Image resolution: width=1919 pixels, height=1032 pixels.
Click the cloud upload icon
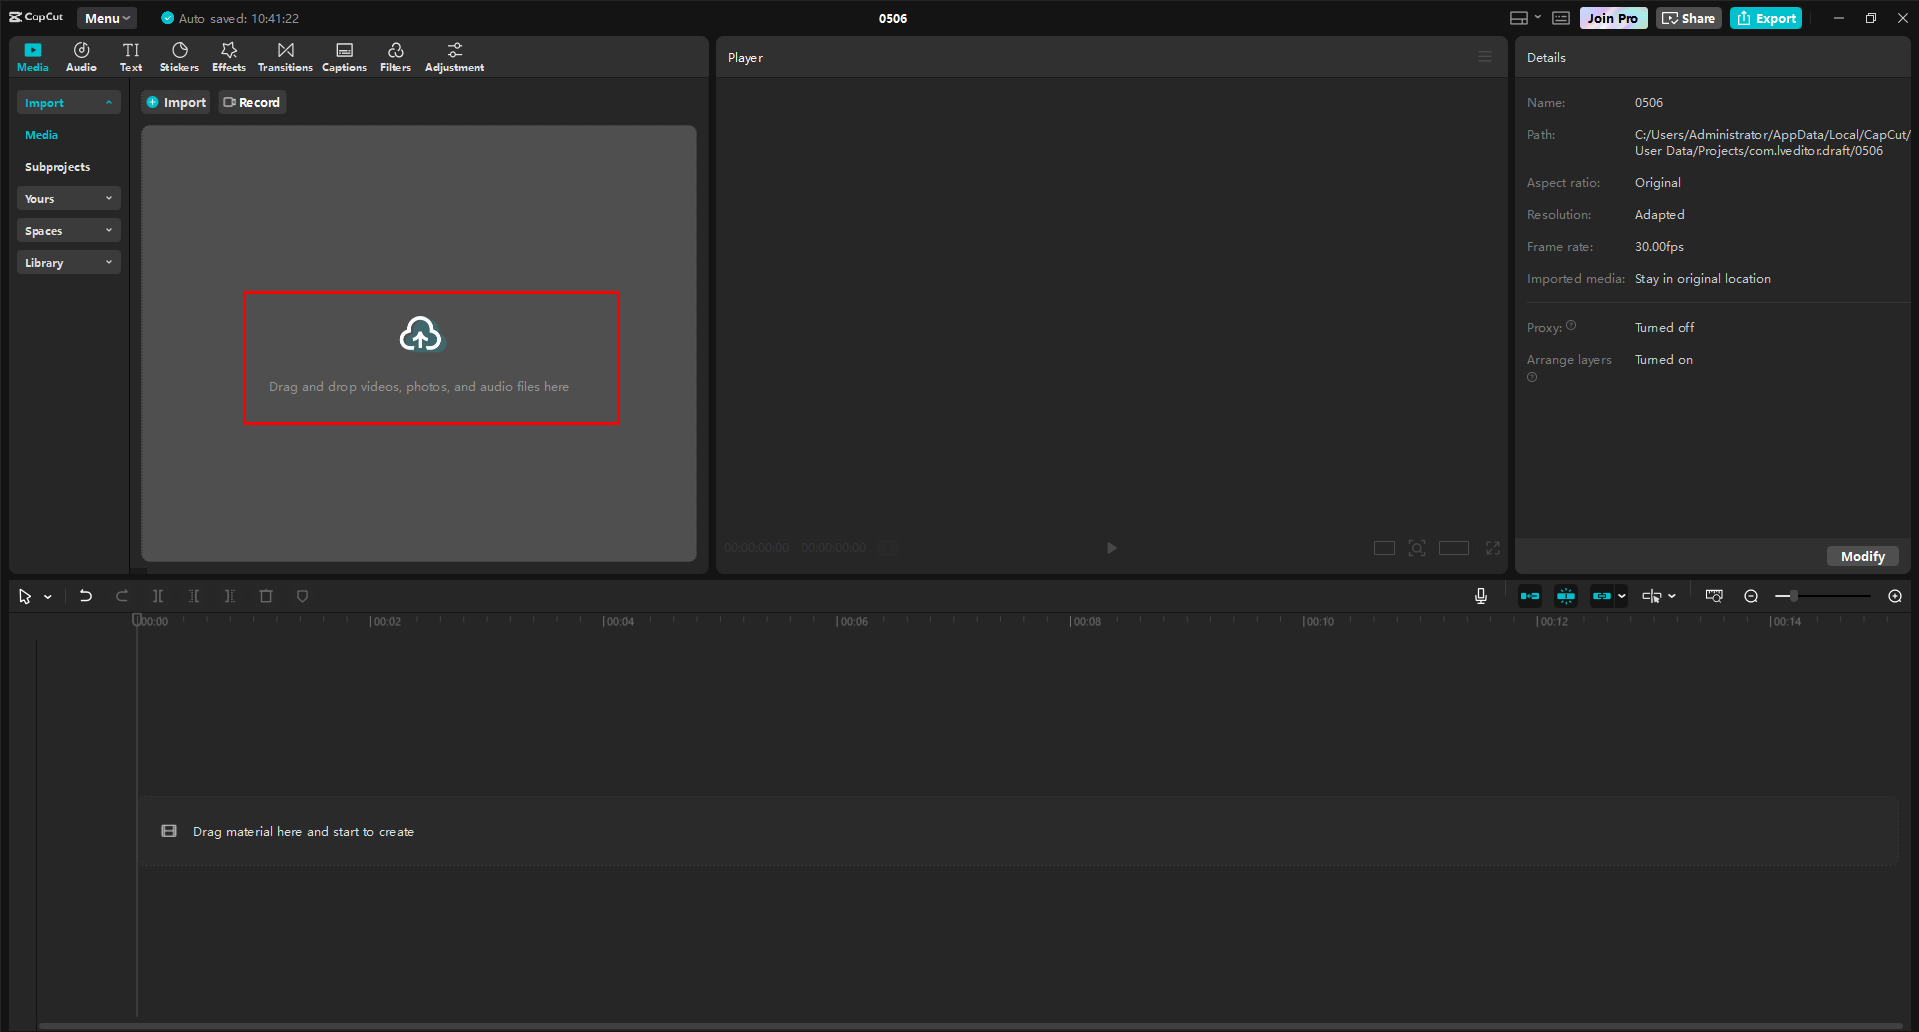pyautogui.click(x=420, y=335)
